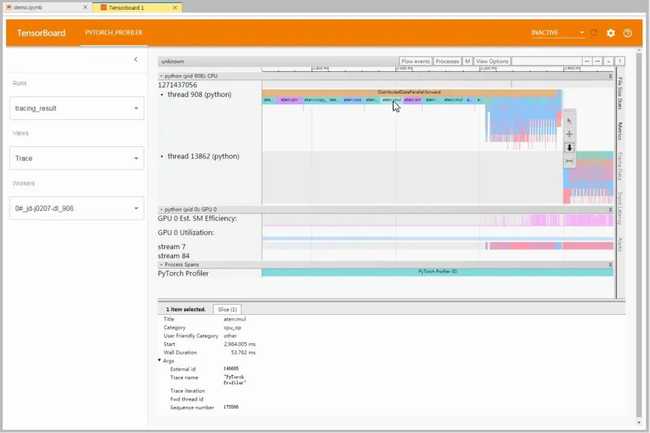Open the INACTIVE plugin dropdown
Viewport: 650px width, 433px height.
point(558,33)
